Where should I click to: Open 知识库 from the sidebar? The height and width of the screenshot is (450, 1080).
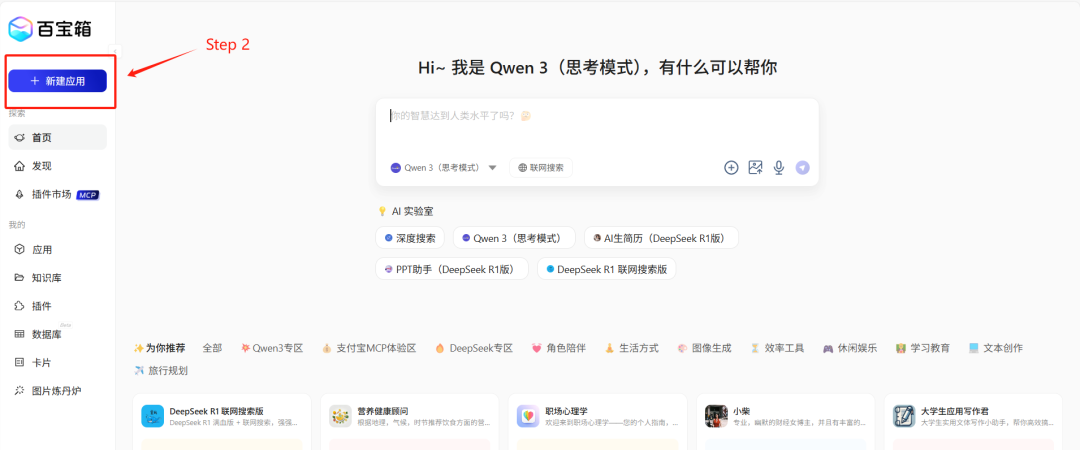point(47,278)
